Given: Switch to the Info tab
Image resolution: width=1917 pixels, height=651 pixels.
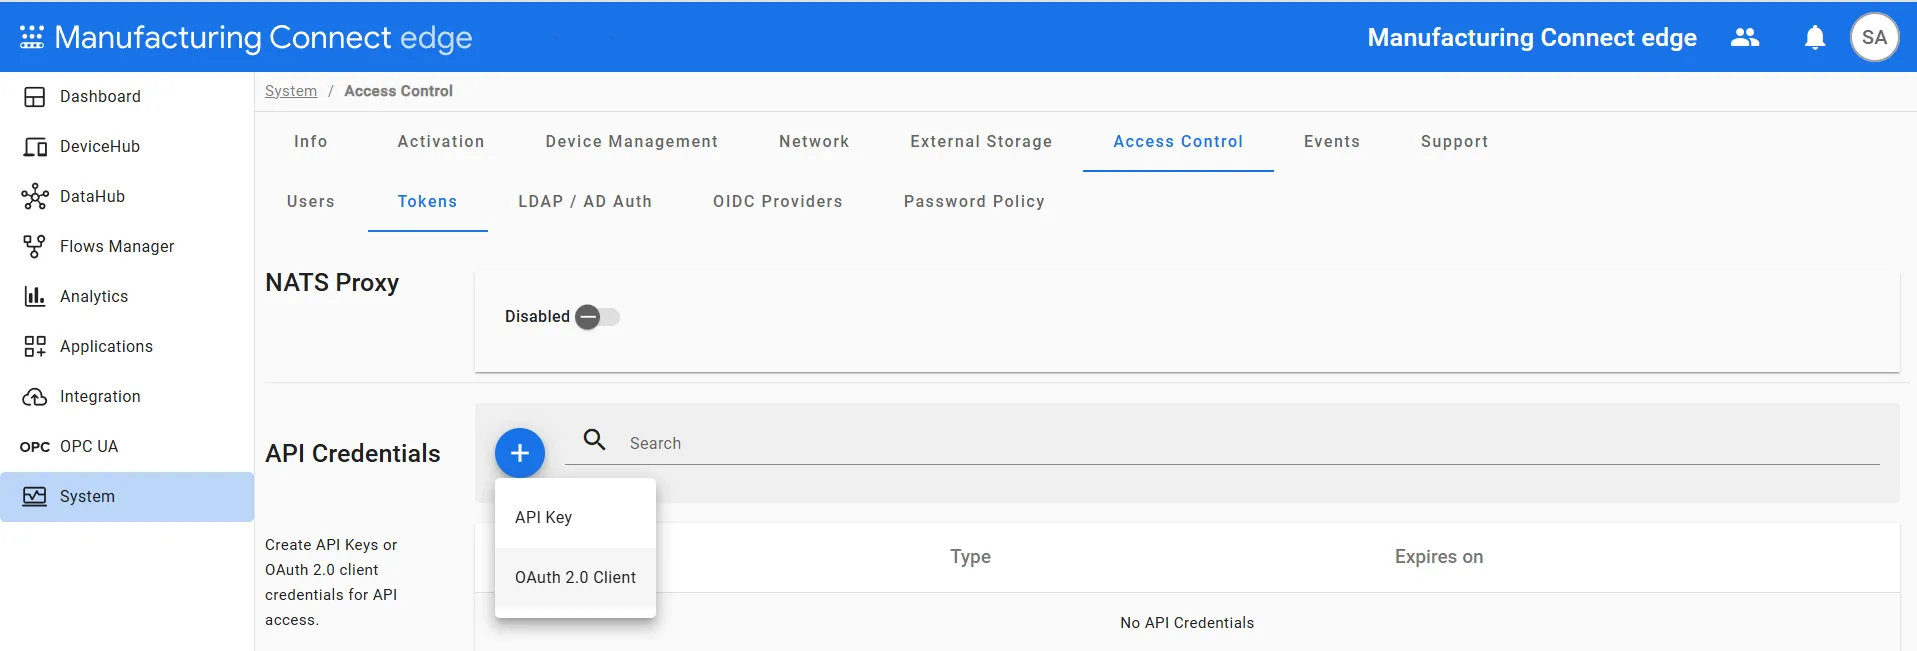Looking at the screenshot, I should [x=311, y=142].
